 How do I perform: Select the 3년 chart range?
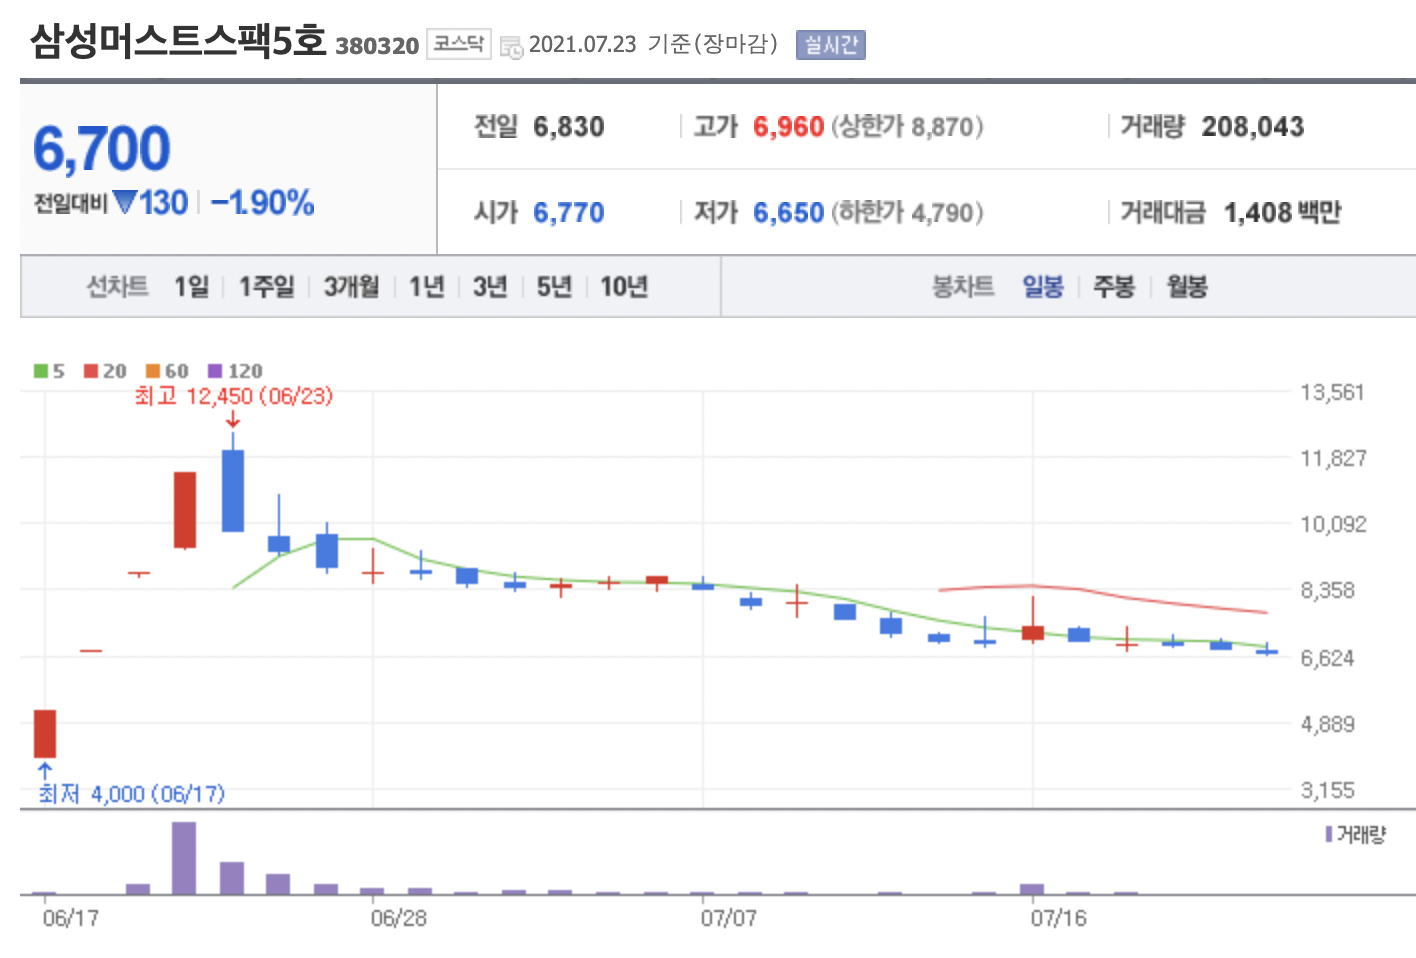coord(491,287)
